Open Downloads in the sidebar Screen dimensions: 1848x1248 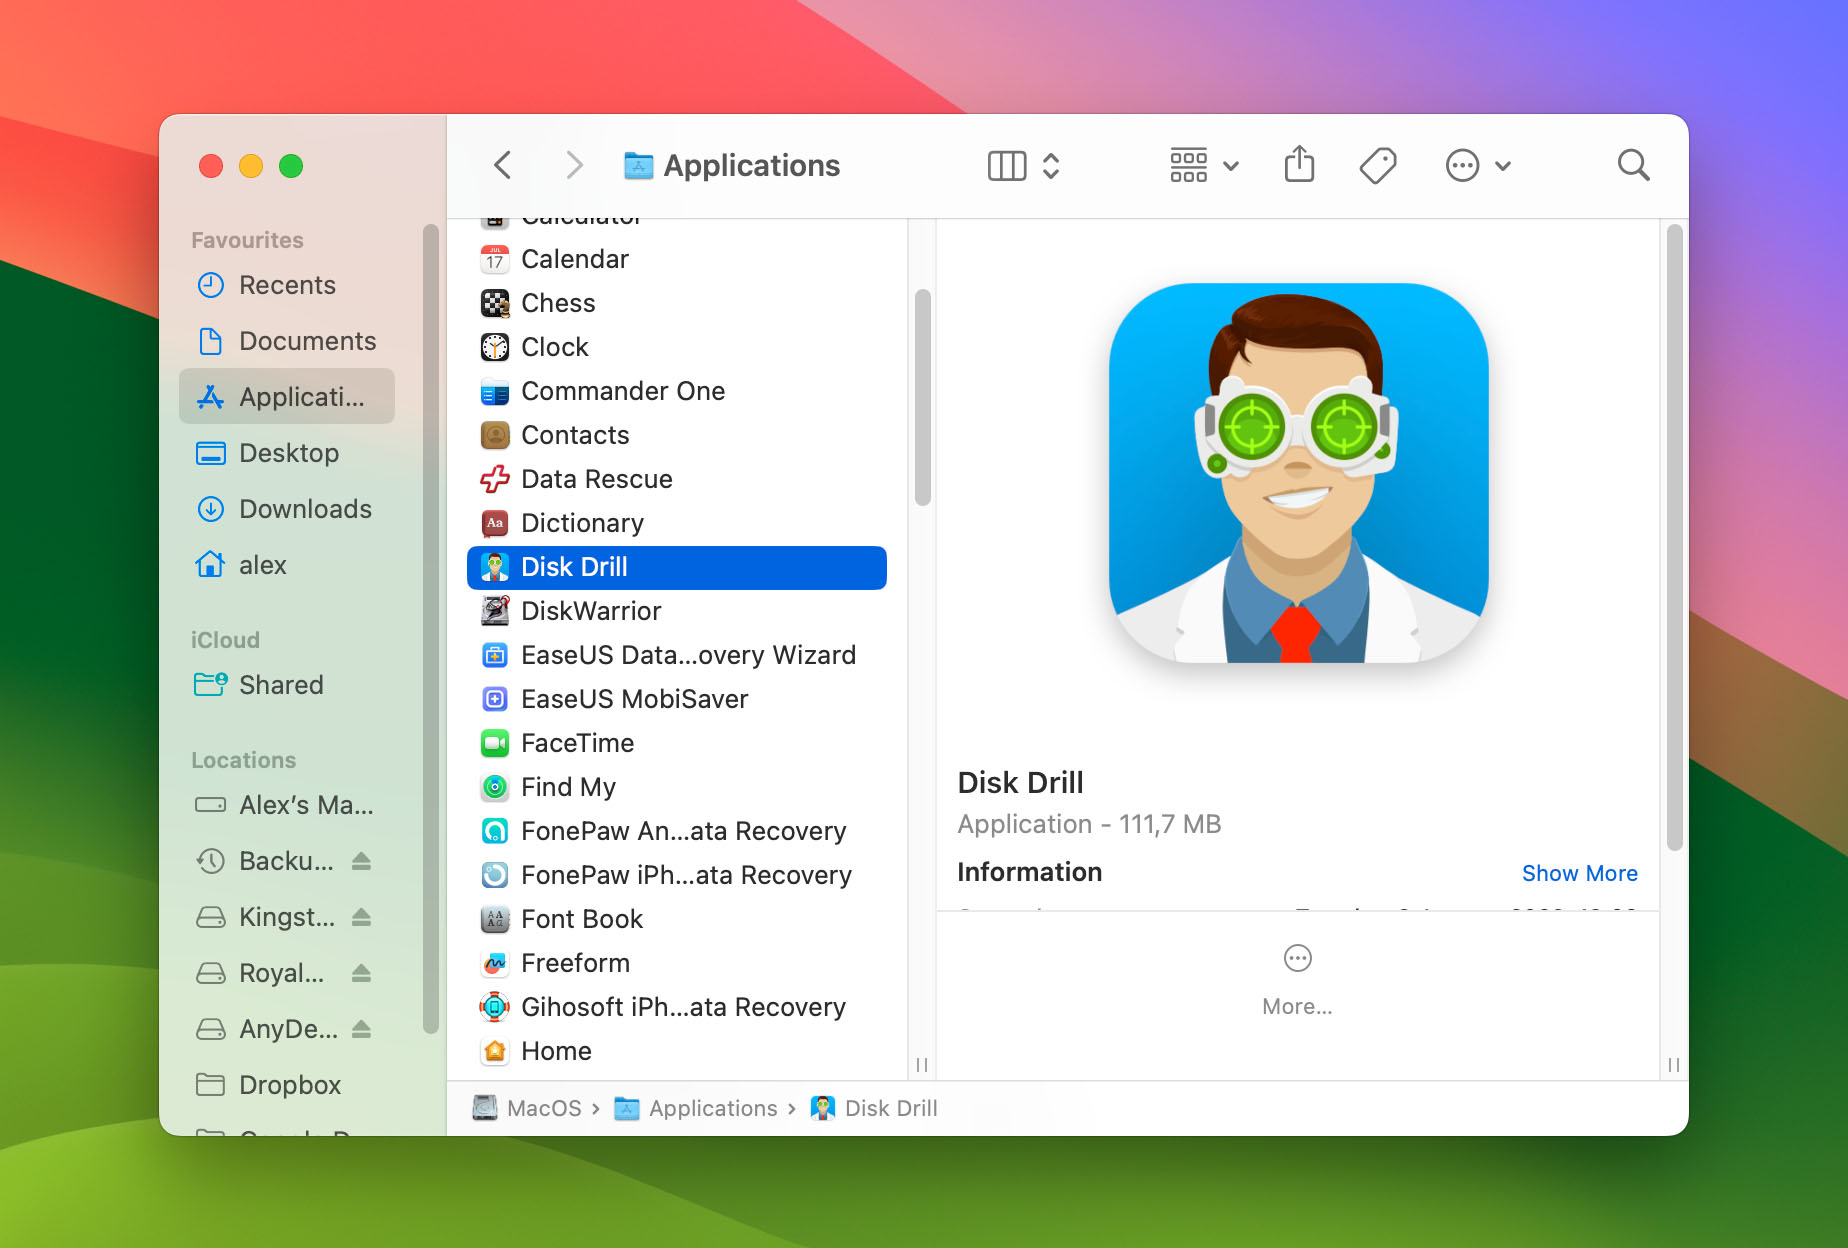pos(287,509)
